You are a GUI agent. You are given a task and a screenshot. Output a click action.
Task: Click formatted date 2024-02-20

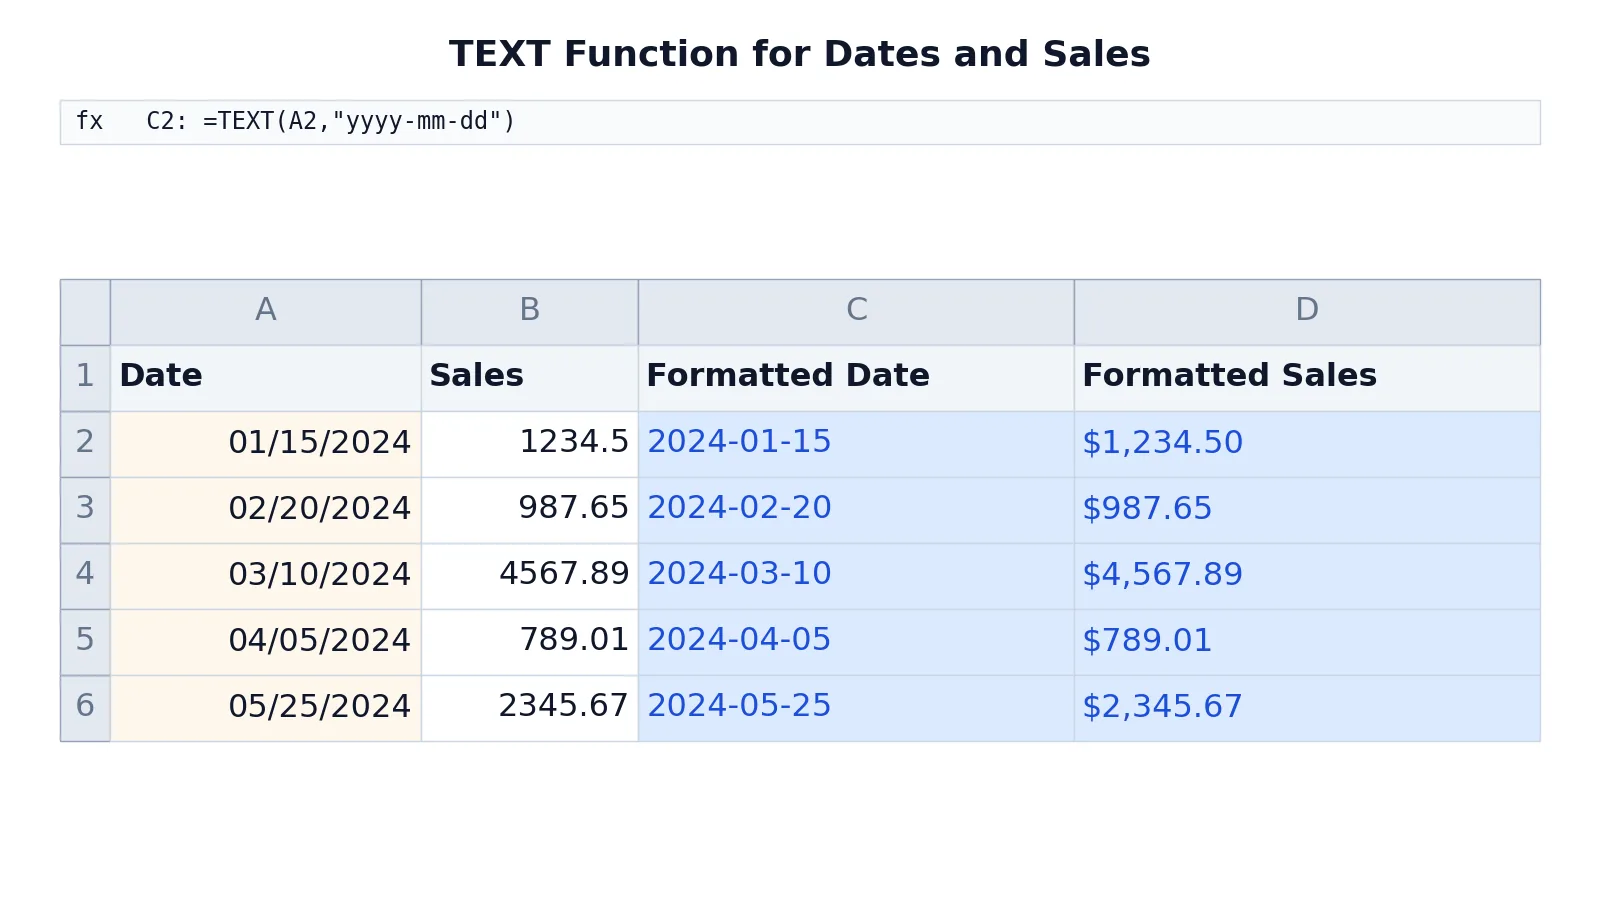click(856, 510)
